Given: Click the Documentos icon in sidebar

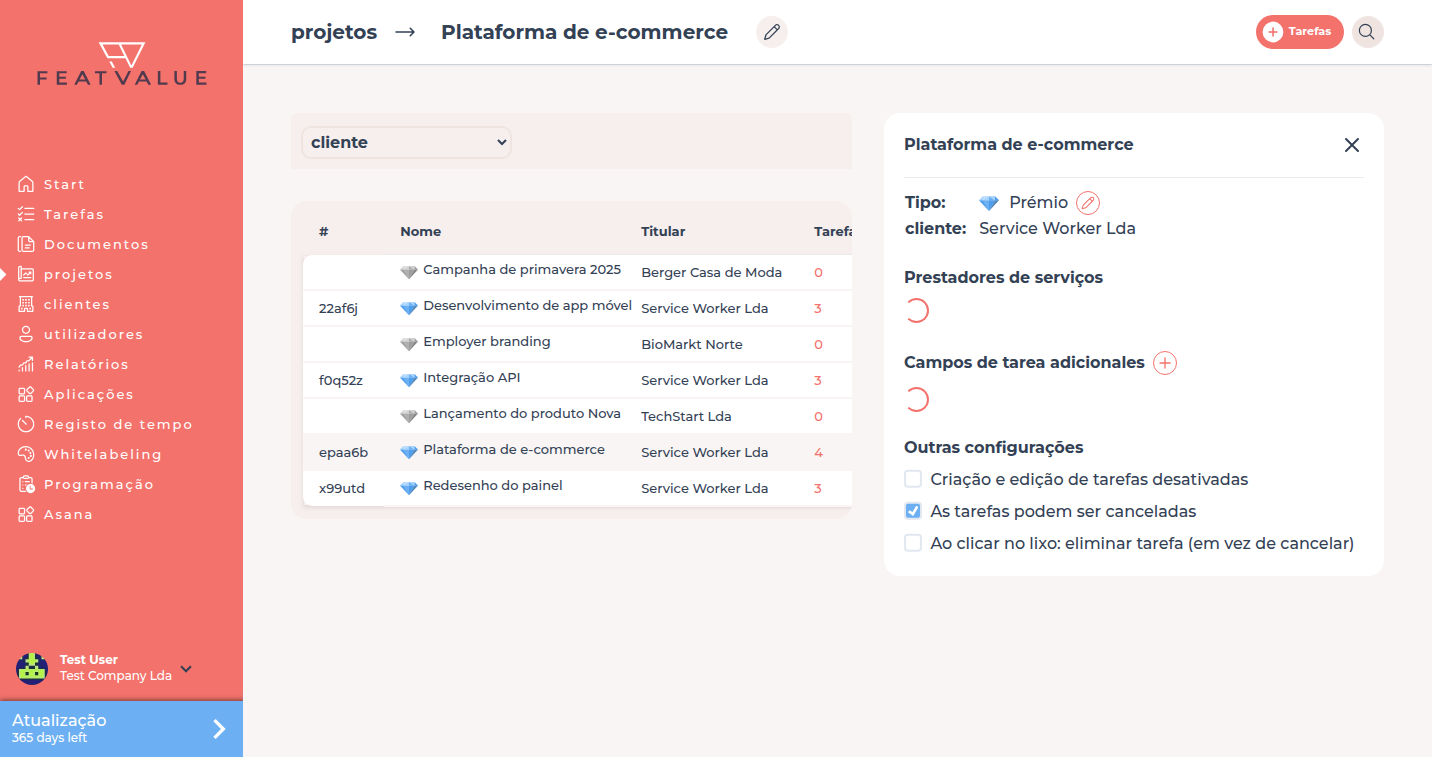Looking at the screenshot, I should coord(26,244).
